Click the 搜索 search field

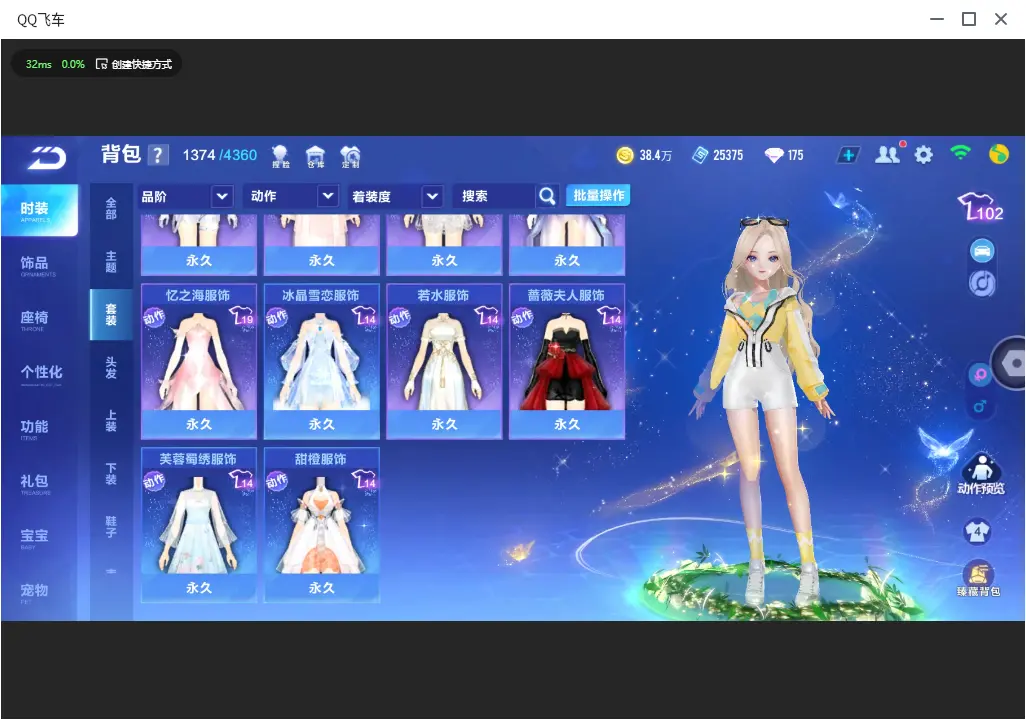point(495,196)
